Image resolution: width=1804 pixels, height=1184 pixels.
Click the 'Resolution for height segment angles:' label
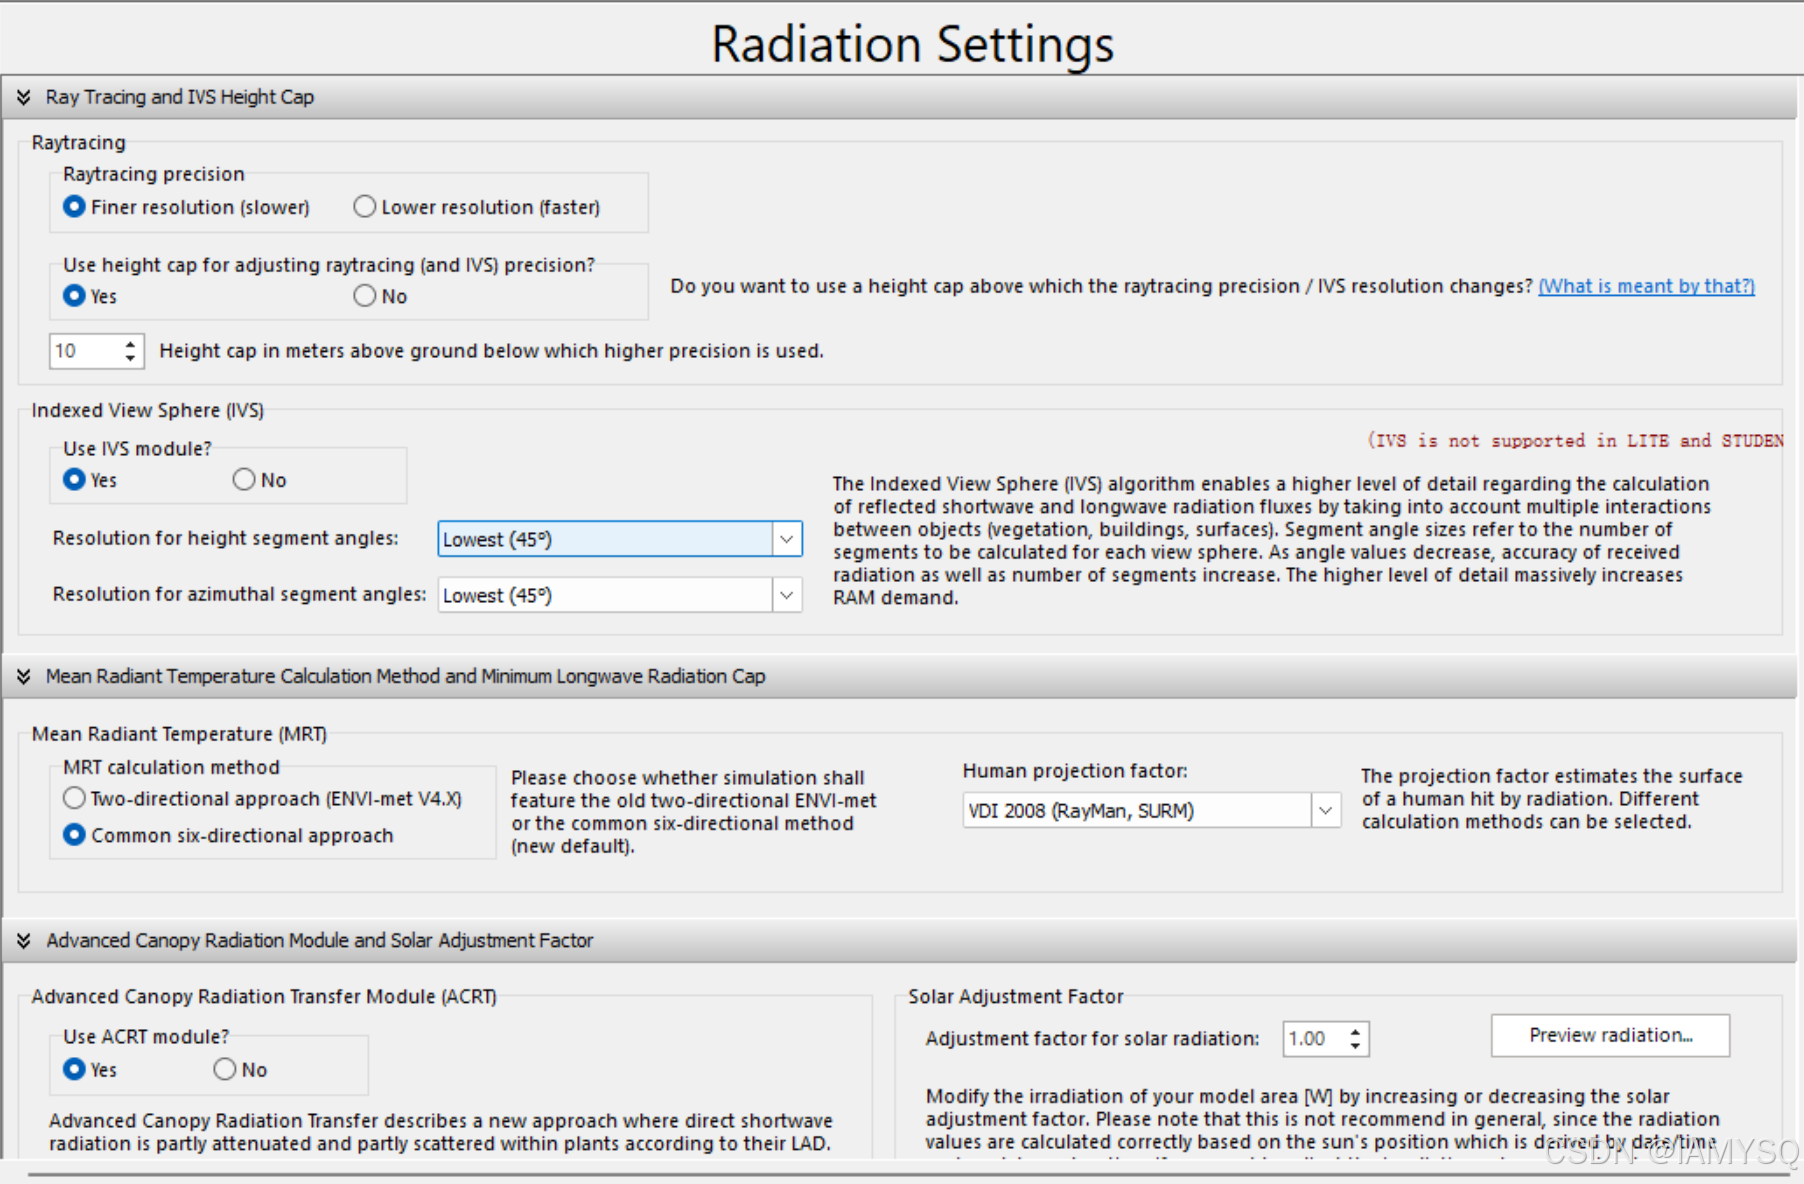pyautogui.click(x=225, y=538)
